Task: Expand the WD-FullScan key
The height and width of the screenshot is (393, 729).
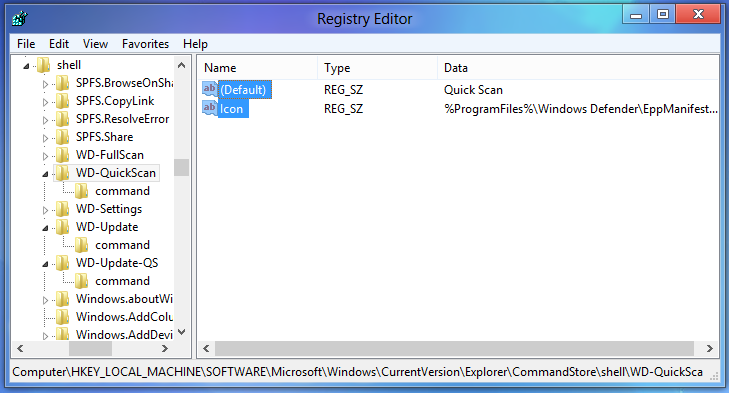Action: [45, 156]
